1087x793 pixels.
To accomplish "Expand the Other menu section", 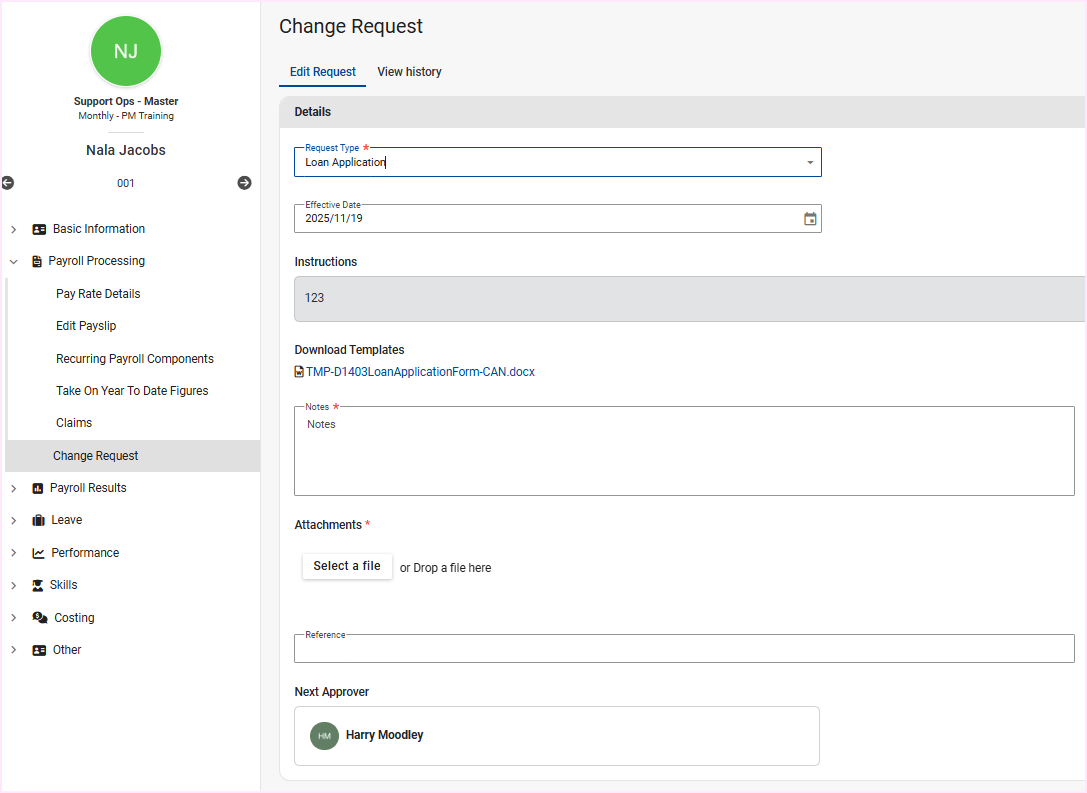I will 14,650.
